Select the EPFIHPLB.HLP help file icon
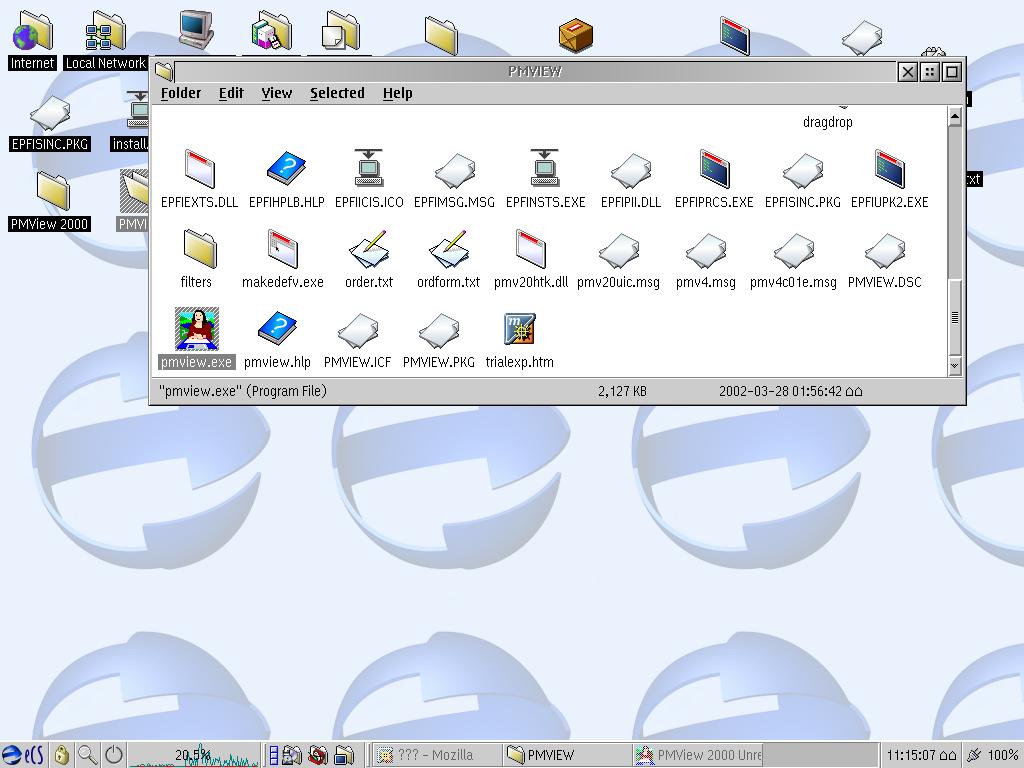The width and height of the screenshot is (1024, 768). 286,169
